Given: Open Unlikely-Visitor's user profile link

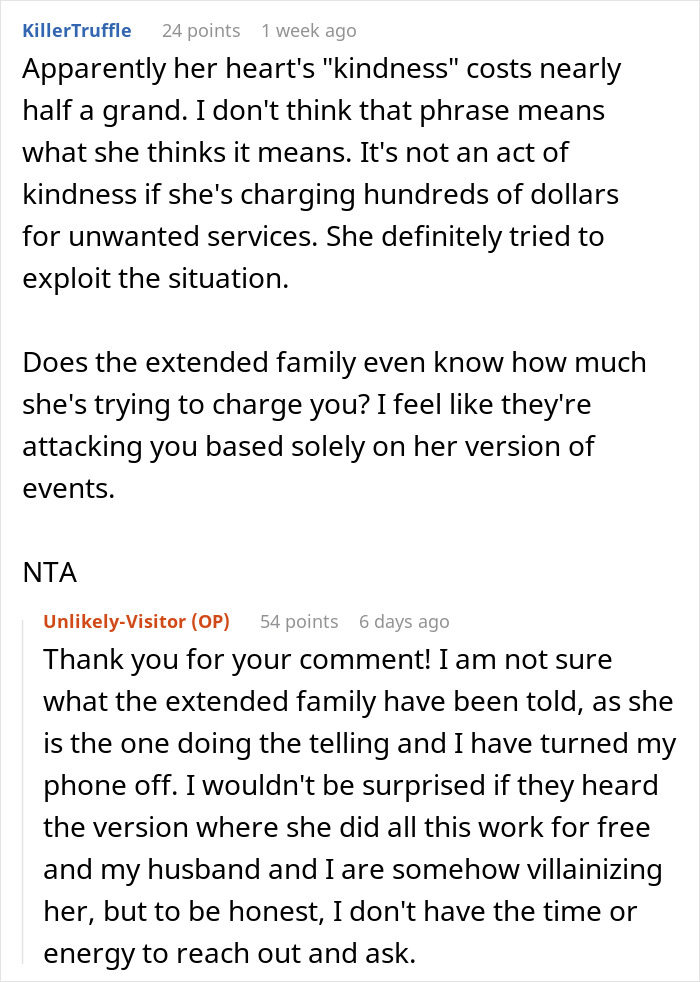Looking at the screenshot, I should click(x=136, y=621).
